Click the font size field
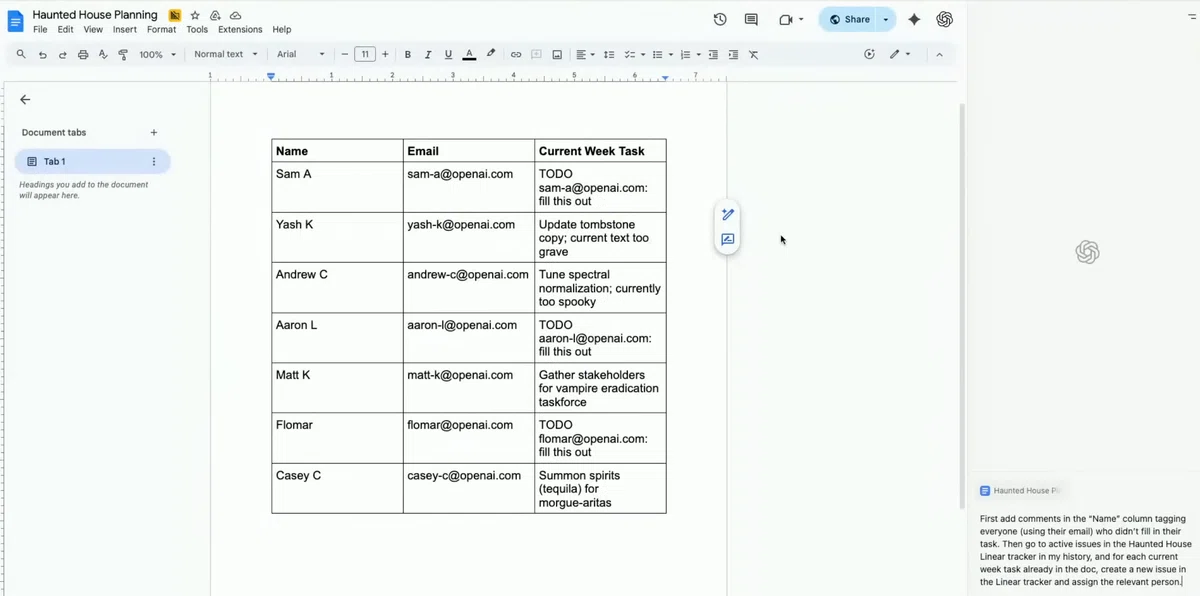Image resolution: width=1200 pixels, height=596 pixels. [365, 55]
